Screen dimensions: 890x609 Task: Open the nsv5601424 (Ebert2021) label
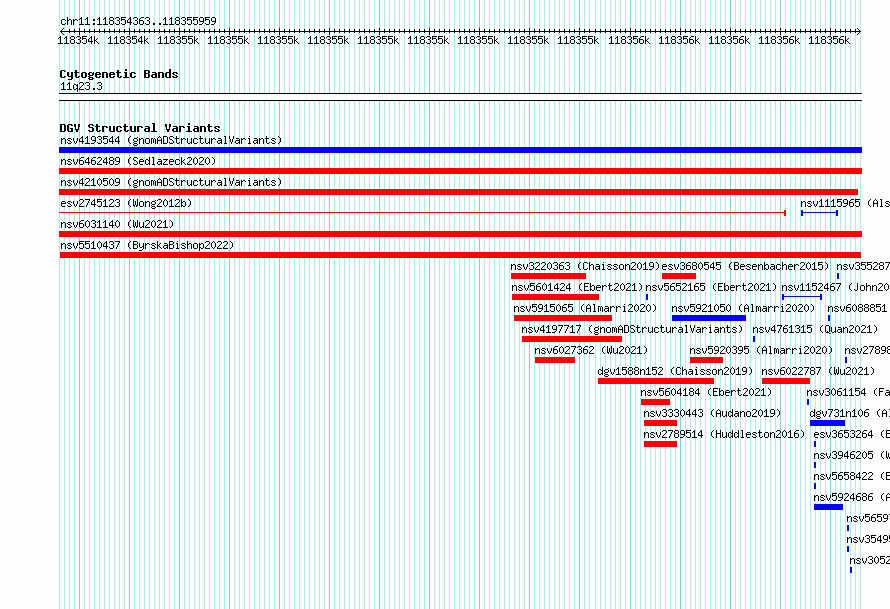577,287
